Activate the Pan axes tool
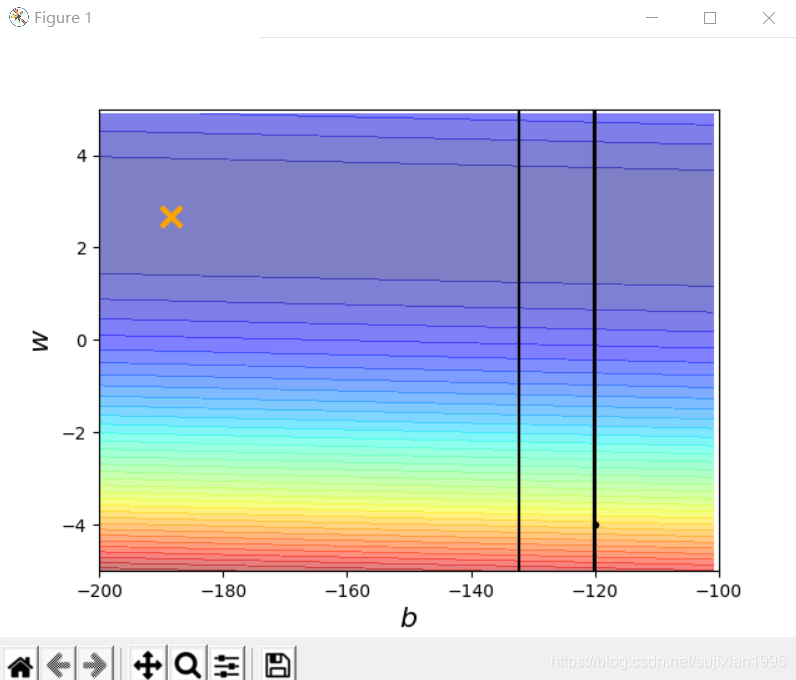 pyautogui.click(x=148, y=664)
